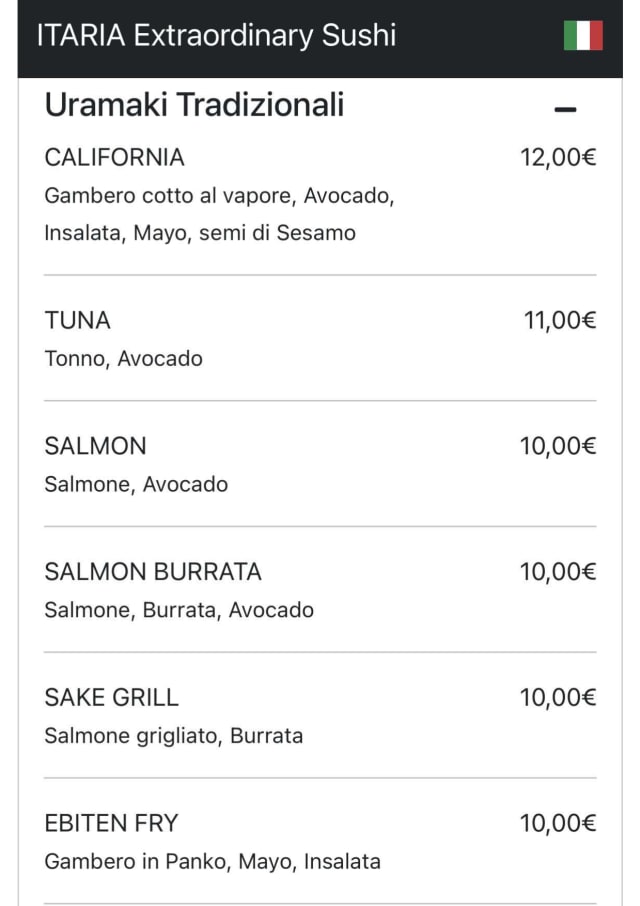Select the CALIFORNIA menu item
The image size is (640, 906).
tap(115, 157)
